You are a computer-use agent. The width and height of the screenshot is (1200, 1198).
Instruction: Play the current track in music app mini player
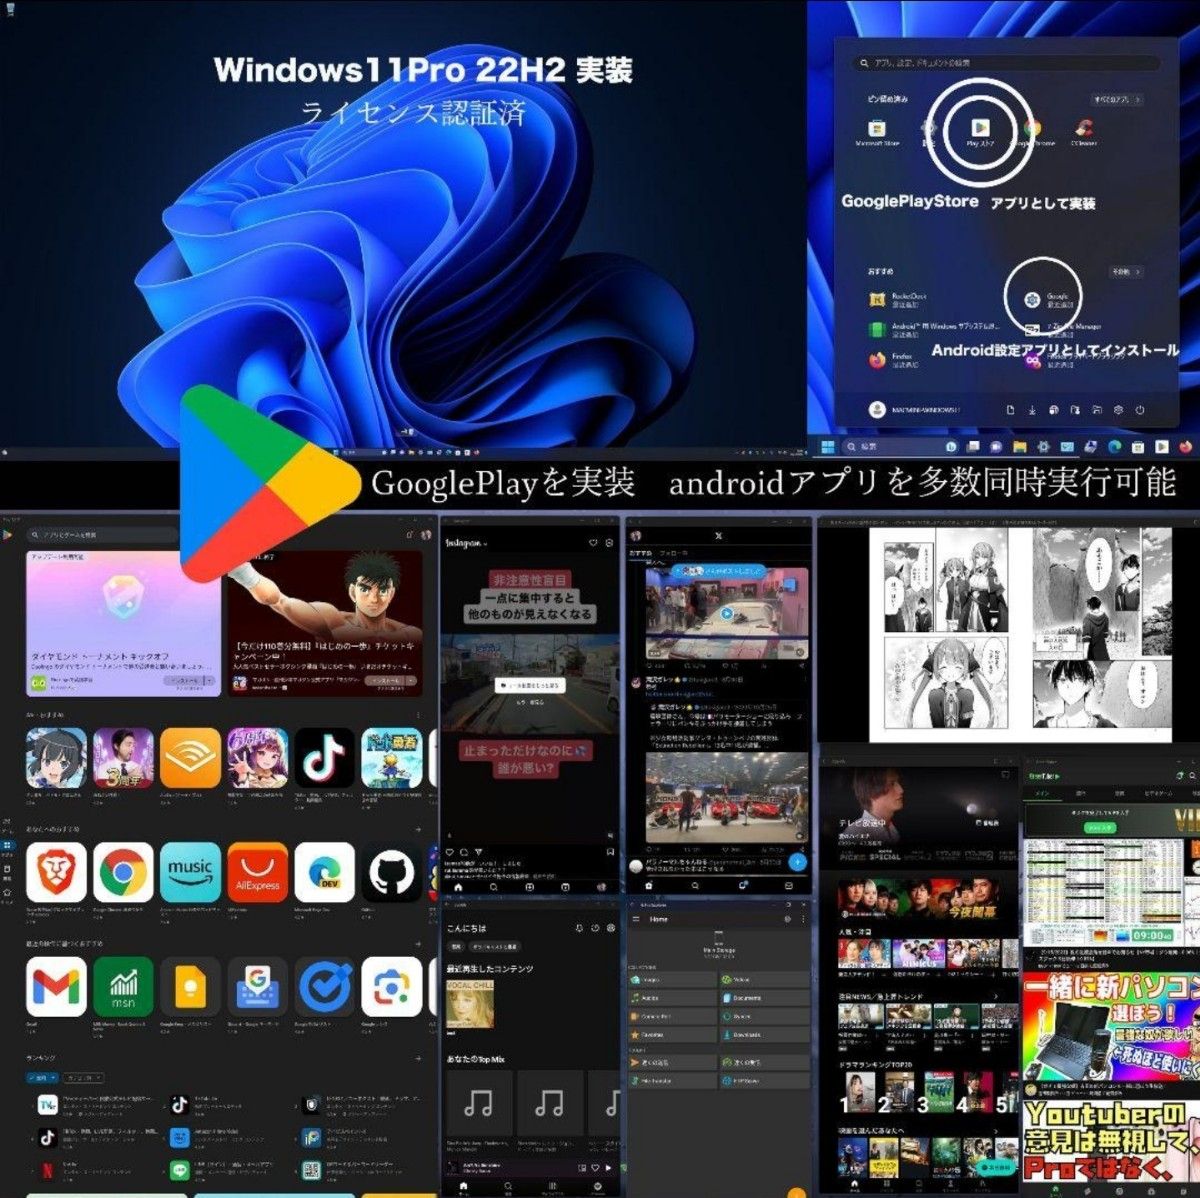pyautogui.click(x=609, y=1167)
